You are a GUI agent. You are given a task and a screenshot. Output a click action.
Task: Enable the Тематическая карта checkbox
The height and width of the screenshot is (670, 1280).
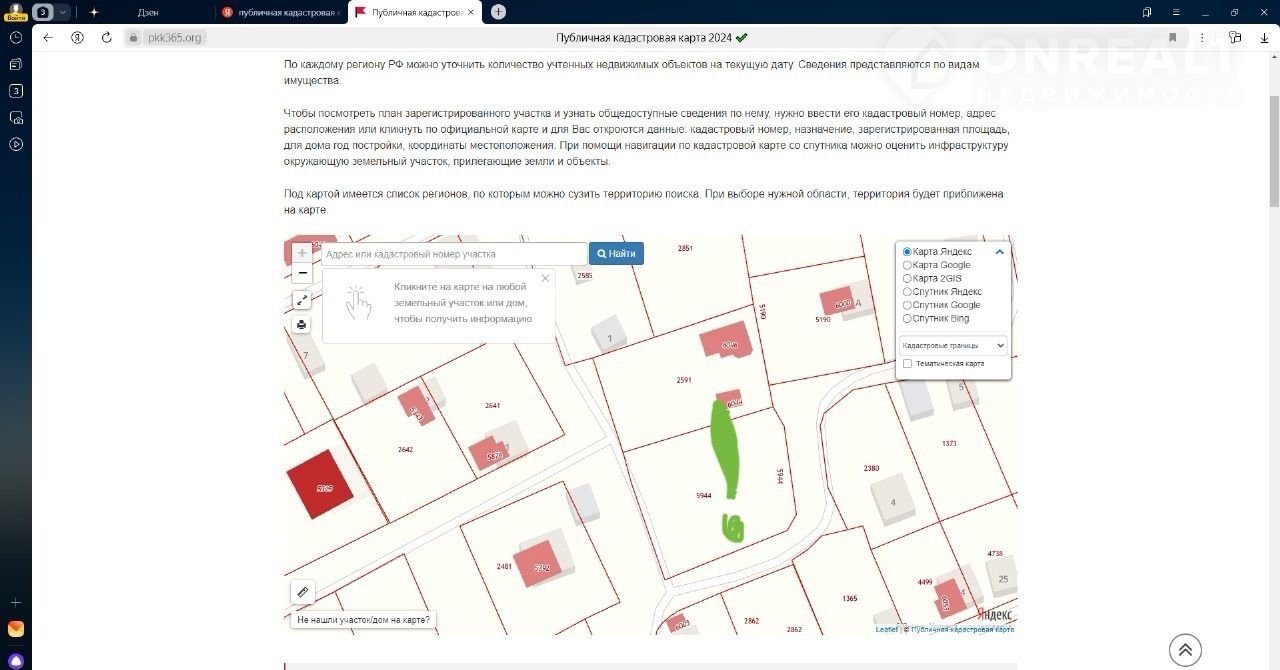(x=907, y=364)
